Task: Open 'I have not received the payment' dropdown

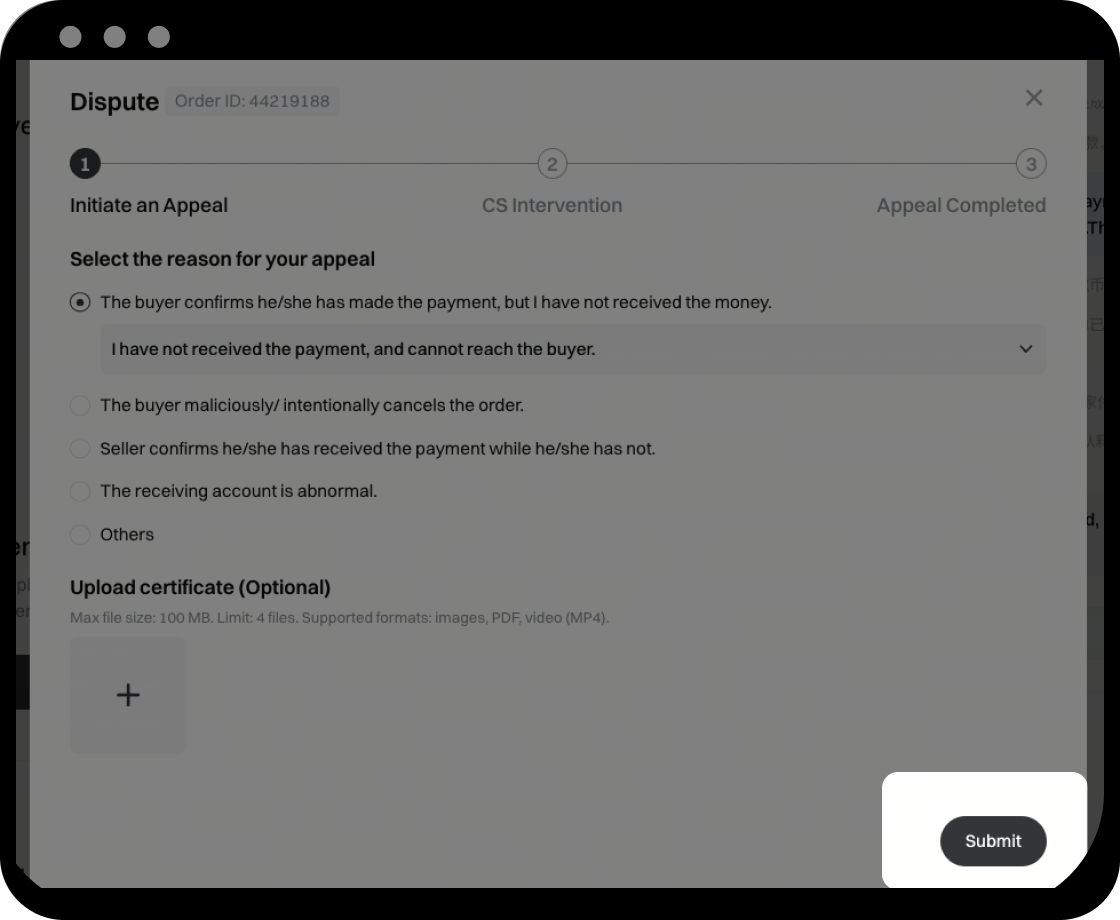Action: click(x=573, y=349)
